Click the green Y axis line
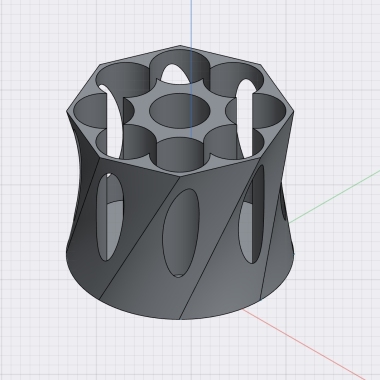380x380 pixels. pyautogui.click(x=333, y=197)
